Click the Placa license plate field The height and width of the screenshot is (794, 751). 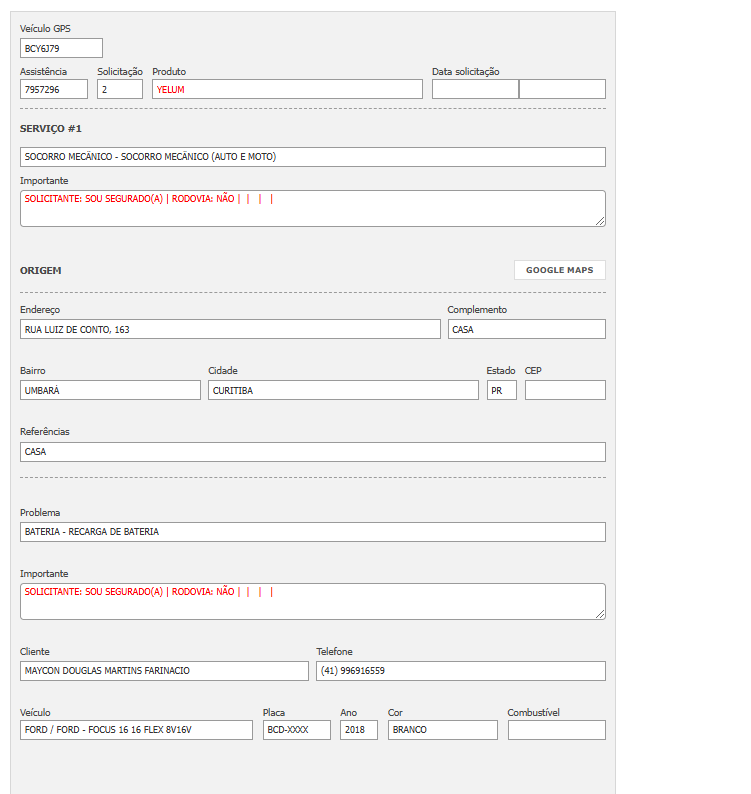(x=296, y=730)
